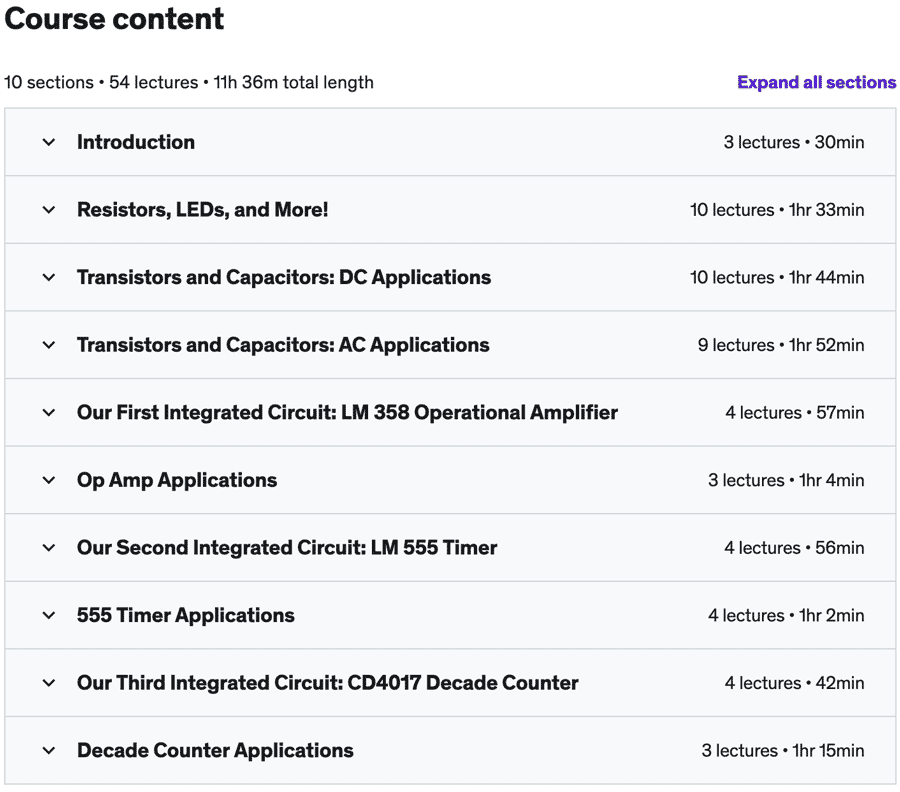The image size is (900, 792).
Task: Click the 555 Timer Applications heading
Action: [185, 615]
